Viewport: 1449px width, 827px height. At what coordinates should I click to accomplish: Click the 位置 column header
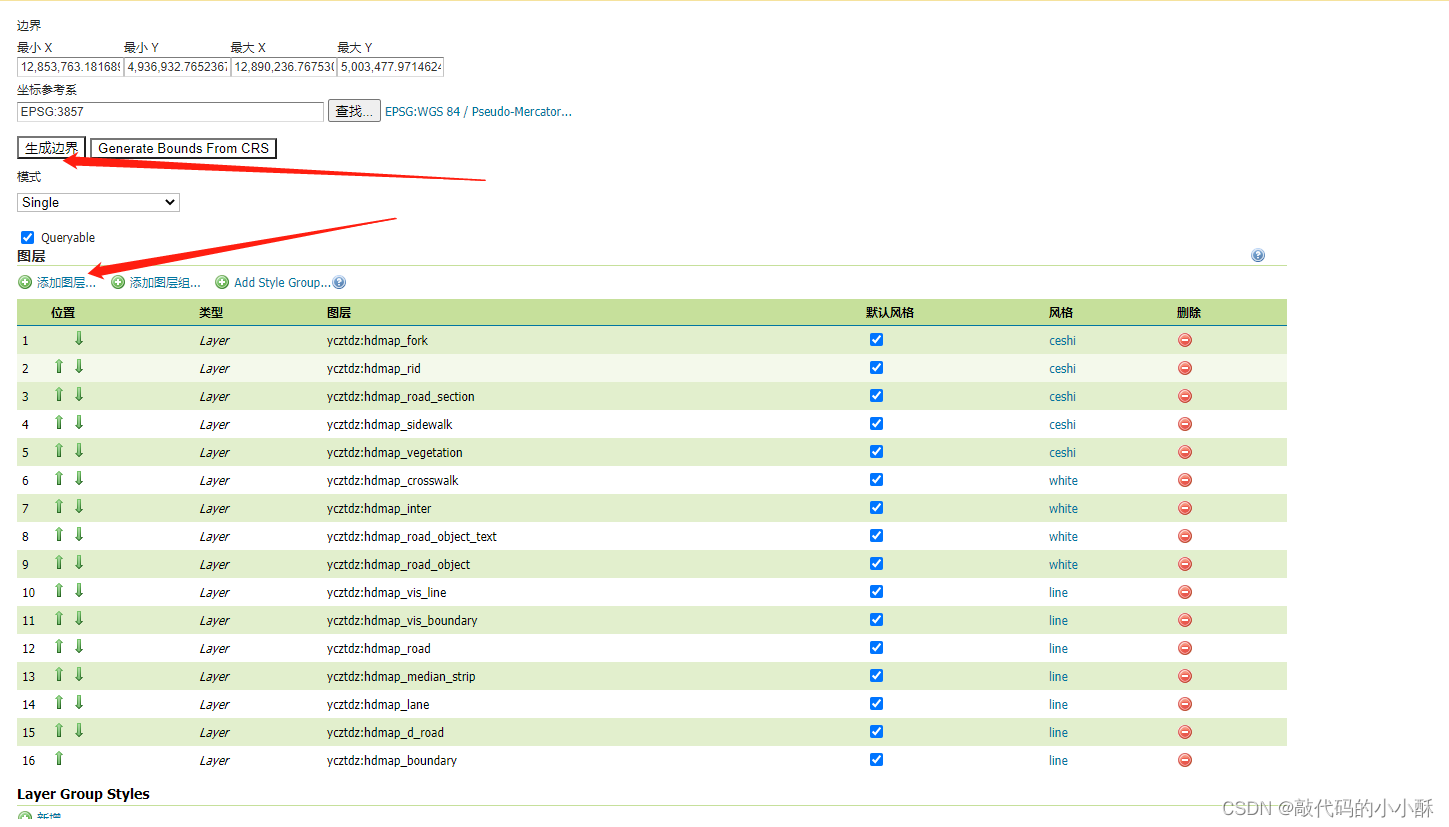click(63, 312)
